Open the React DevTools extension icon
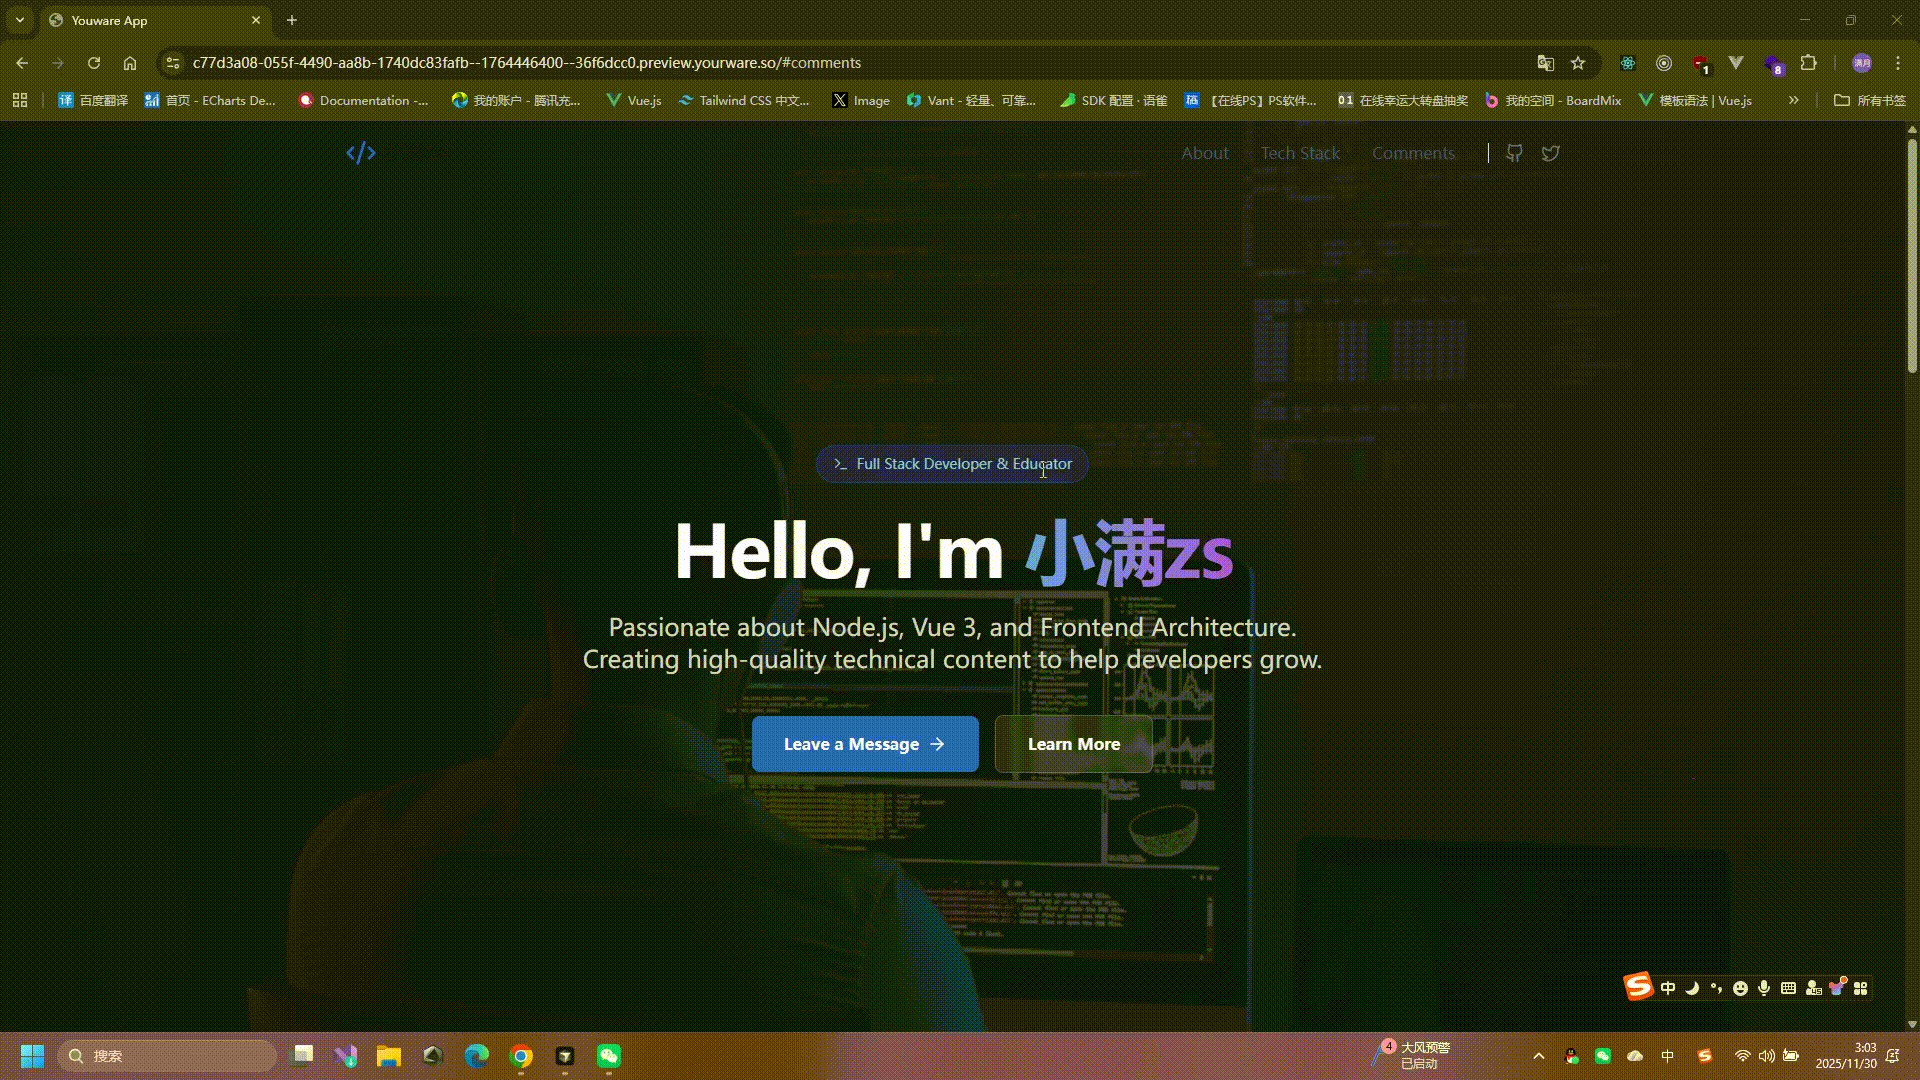 pos(1627,63)
